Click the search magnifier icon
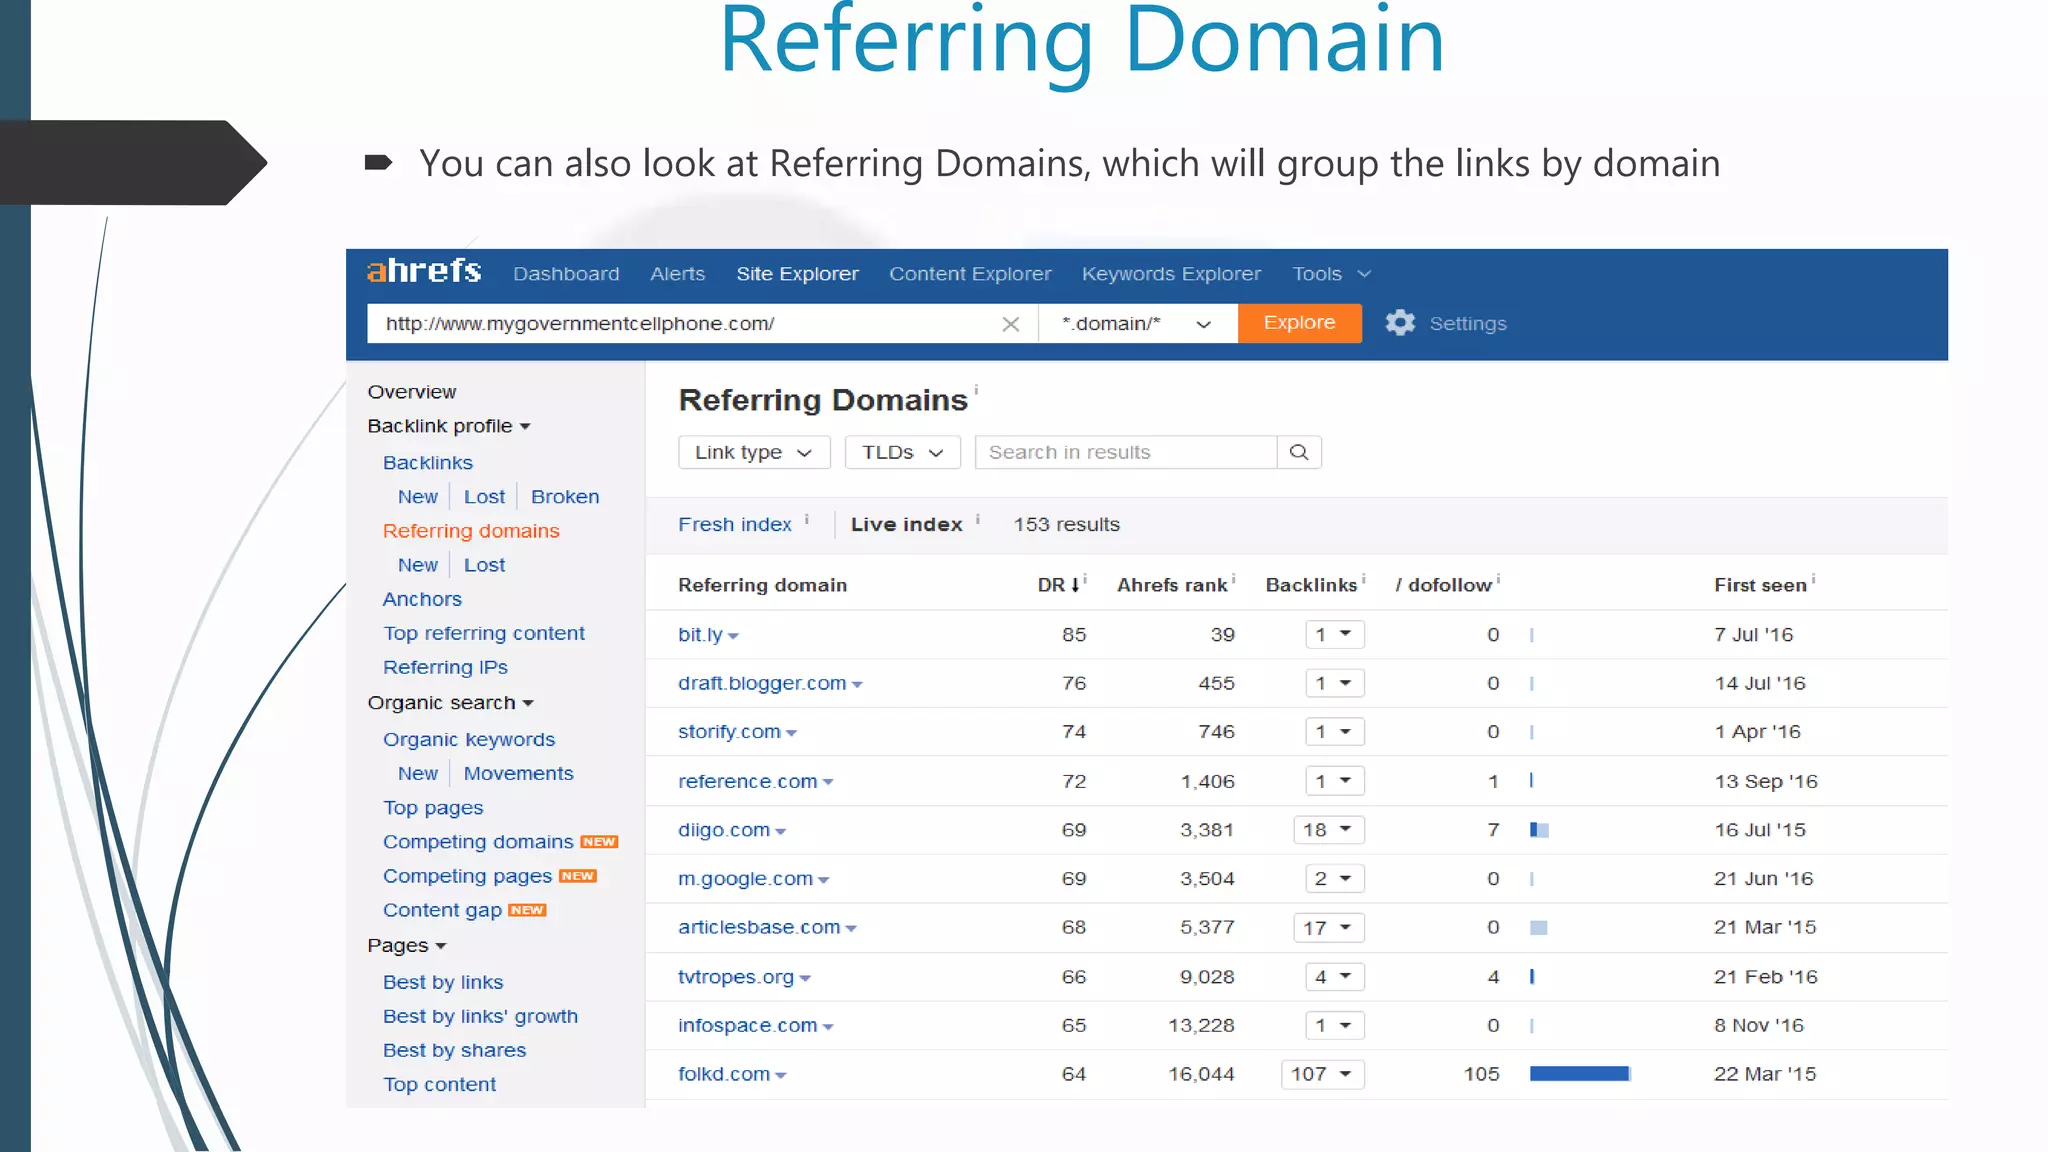 tap(1299, 452)
